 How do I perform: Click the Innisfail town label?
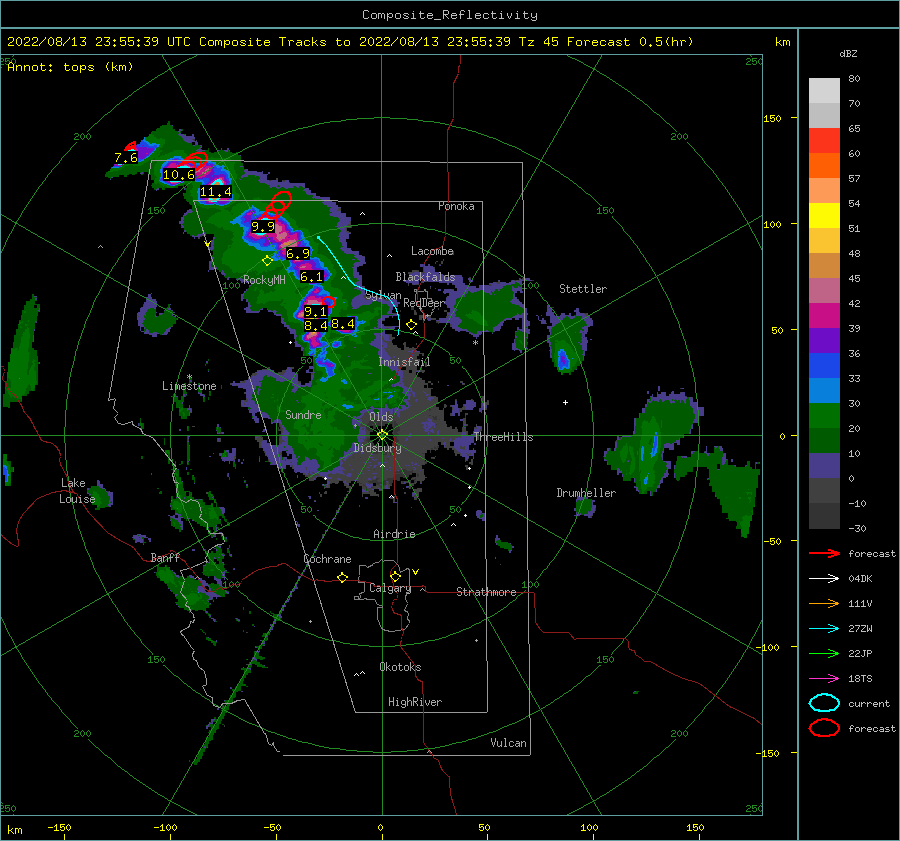[x=404, y=362]
